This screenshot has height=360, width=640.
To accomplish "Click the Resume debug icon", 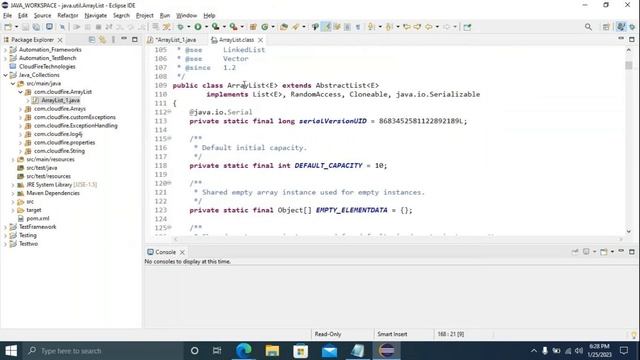I will 76,27.
